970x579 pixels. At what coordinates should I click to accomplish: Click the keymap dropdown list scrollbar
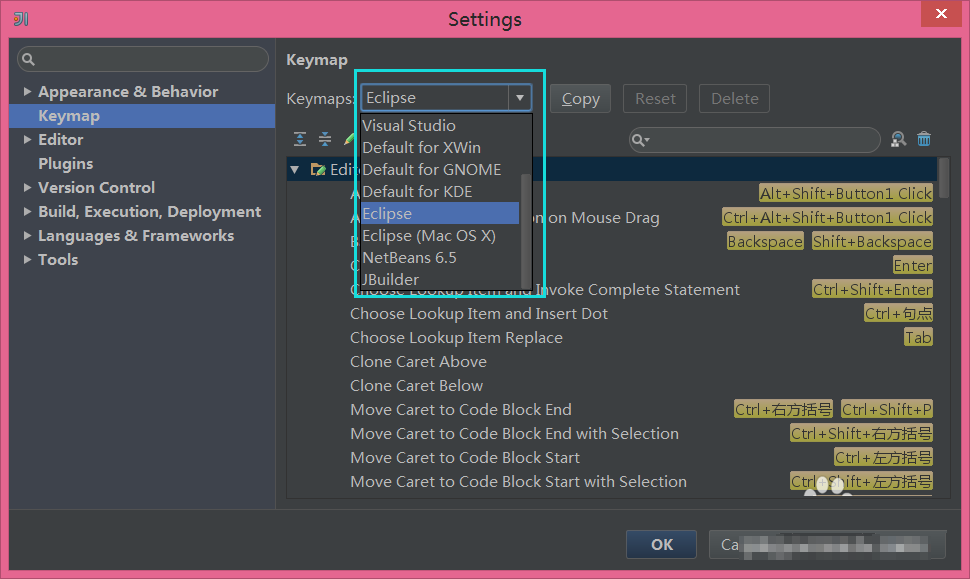pos(526,229)
